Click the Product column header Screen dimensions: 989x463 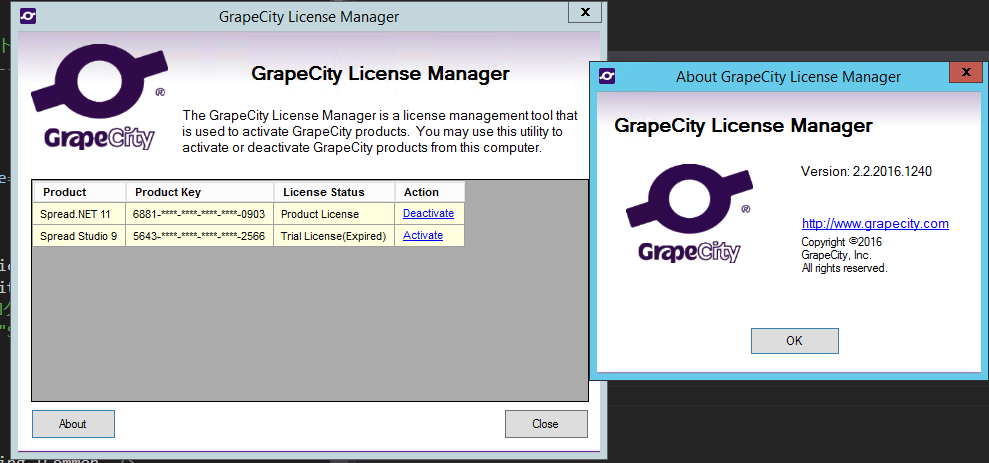pyautogui.click(x=79, y=192)
